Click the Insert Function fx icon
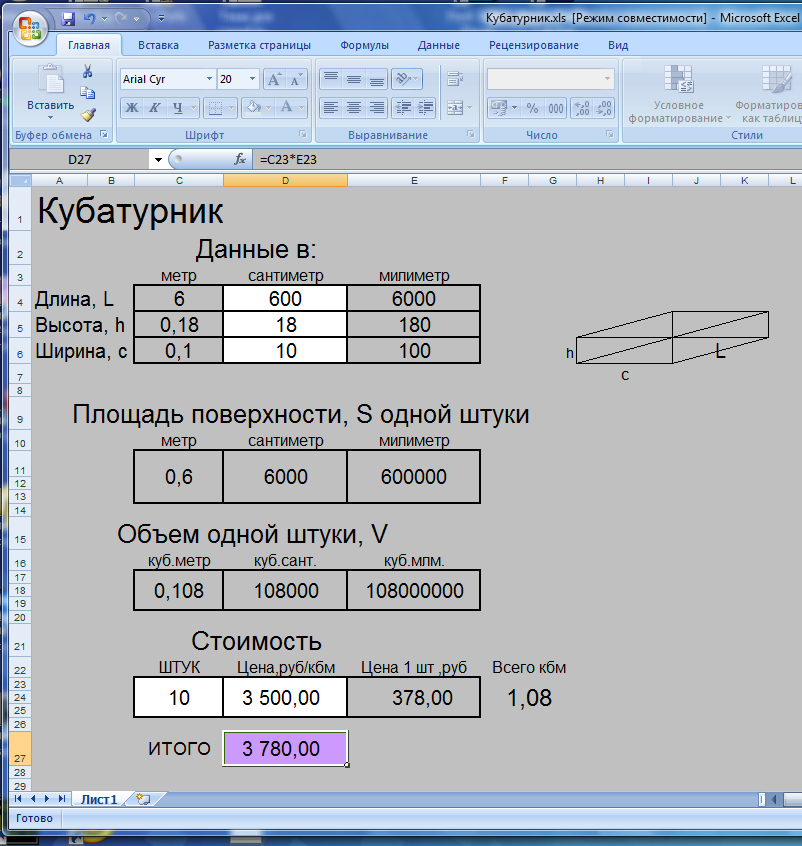 click(240, 159)
